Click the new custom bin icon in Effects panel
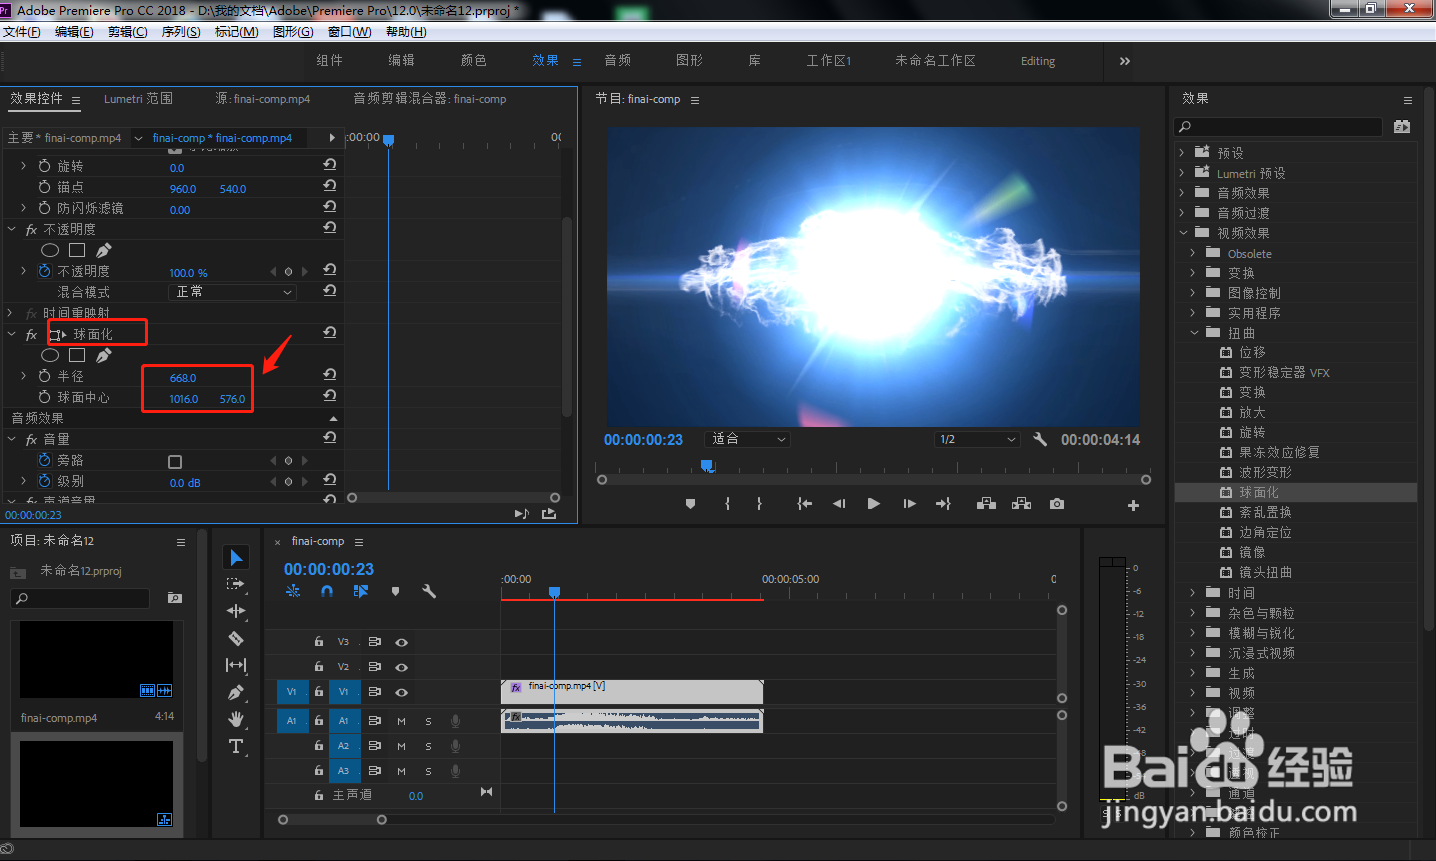This screenshot has width=1436, height=861. point(1402,127)
